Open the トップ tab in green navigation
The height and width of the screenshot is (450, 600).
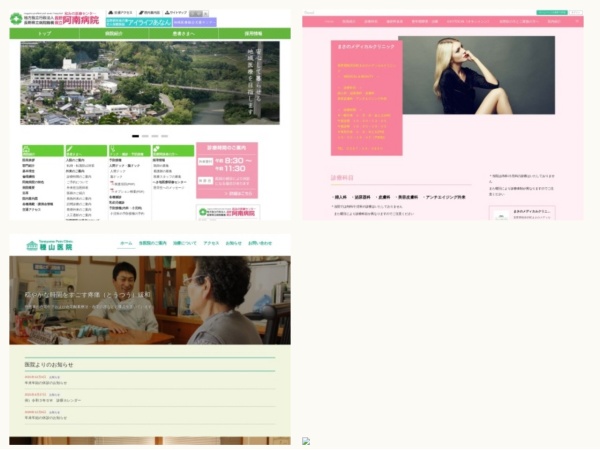[x=44, y=33]
